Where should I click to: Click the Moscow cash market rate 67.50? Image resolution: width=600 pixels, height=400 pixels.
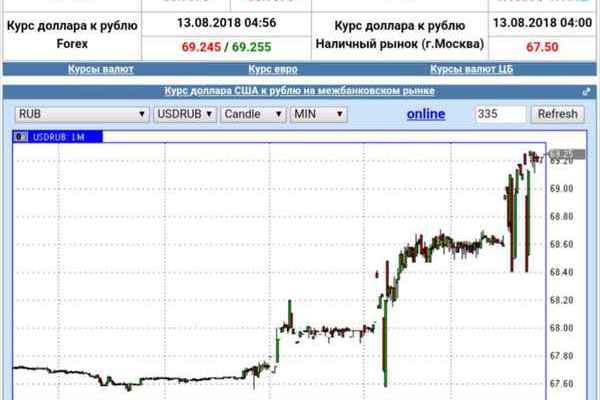[x=542, y=46]
